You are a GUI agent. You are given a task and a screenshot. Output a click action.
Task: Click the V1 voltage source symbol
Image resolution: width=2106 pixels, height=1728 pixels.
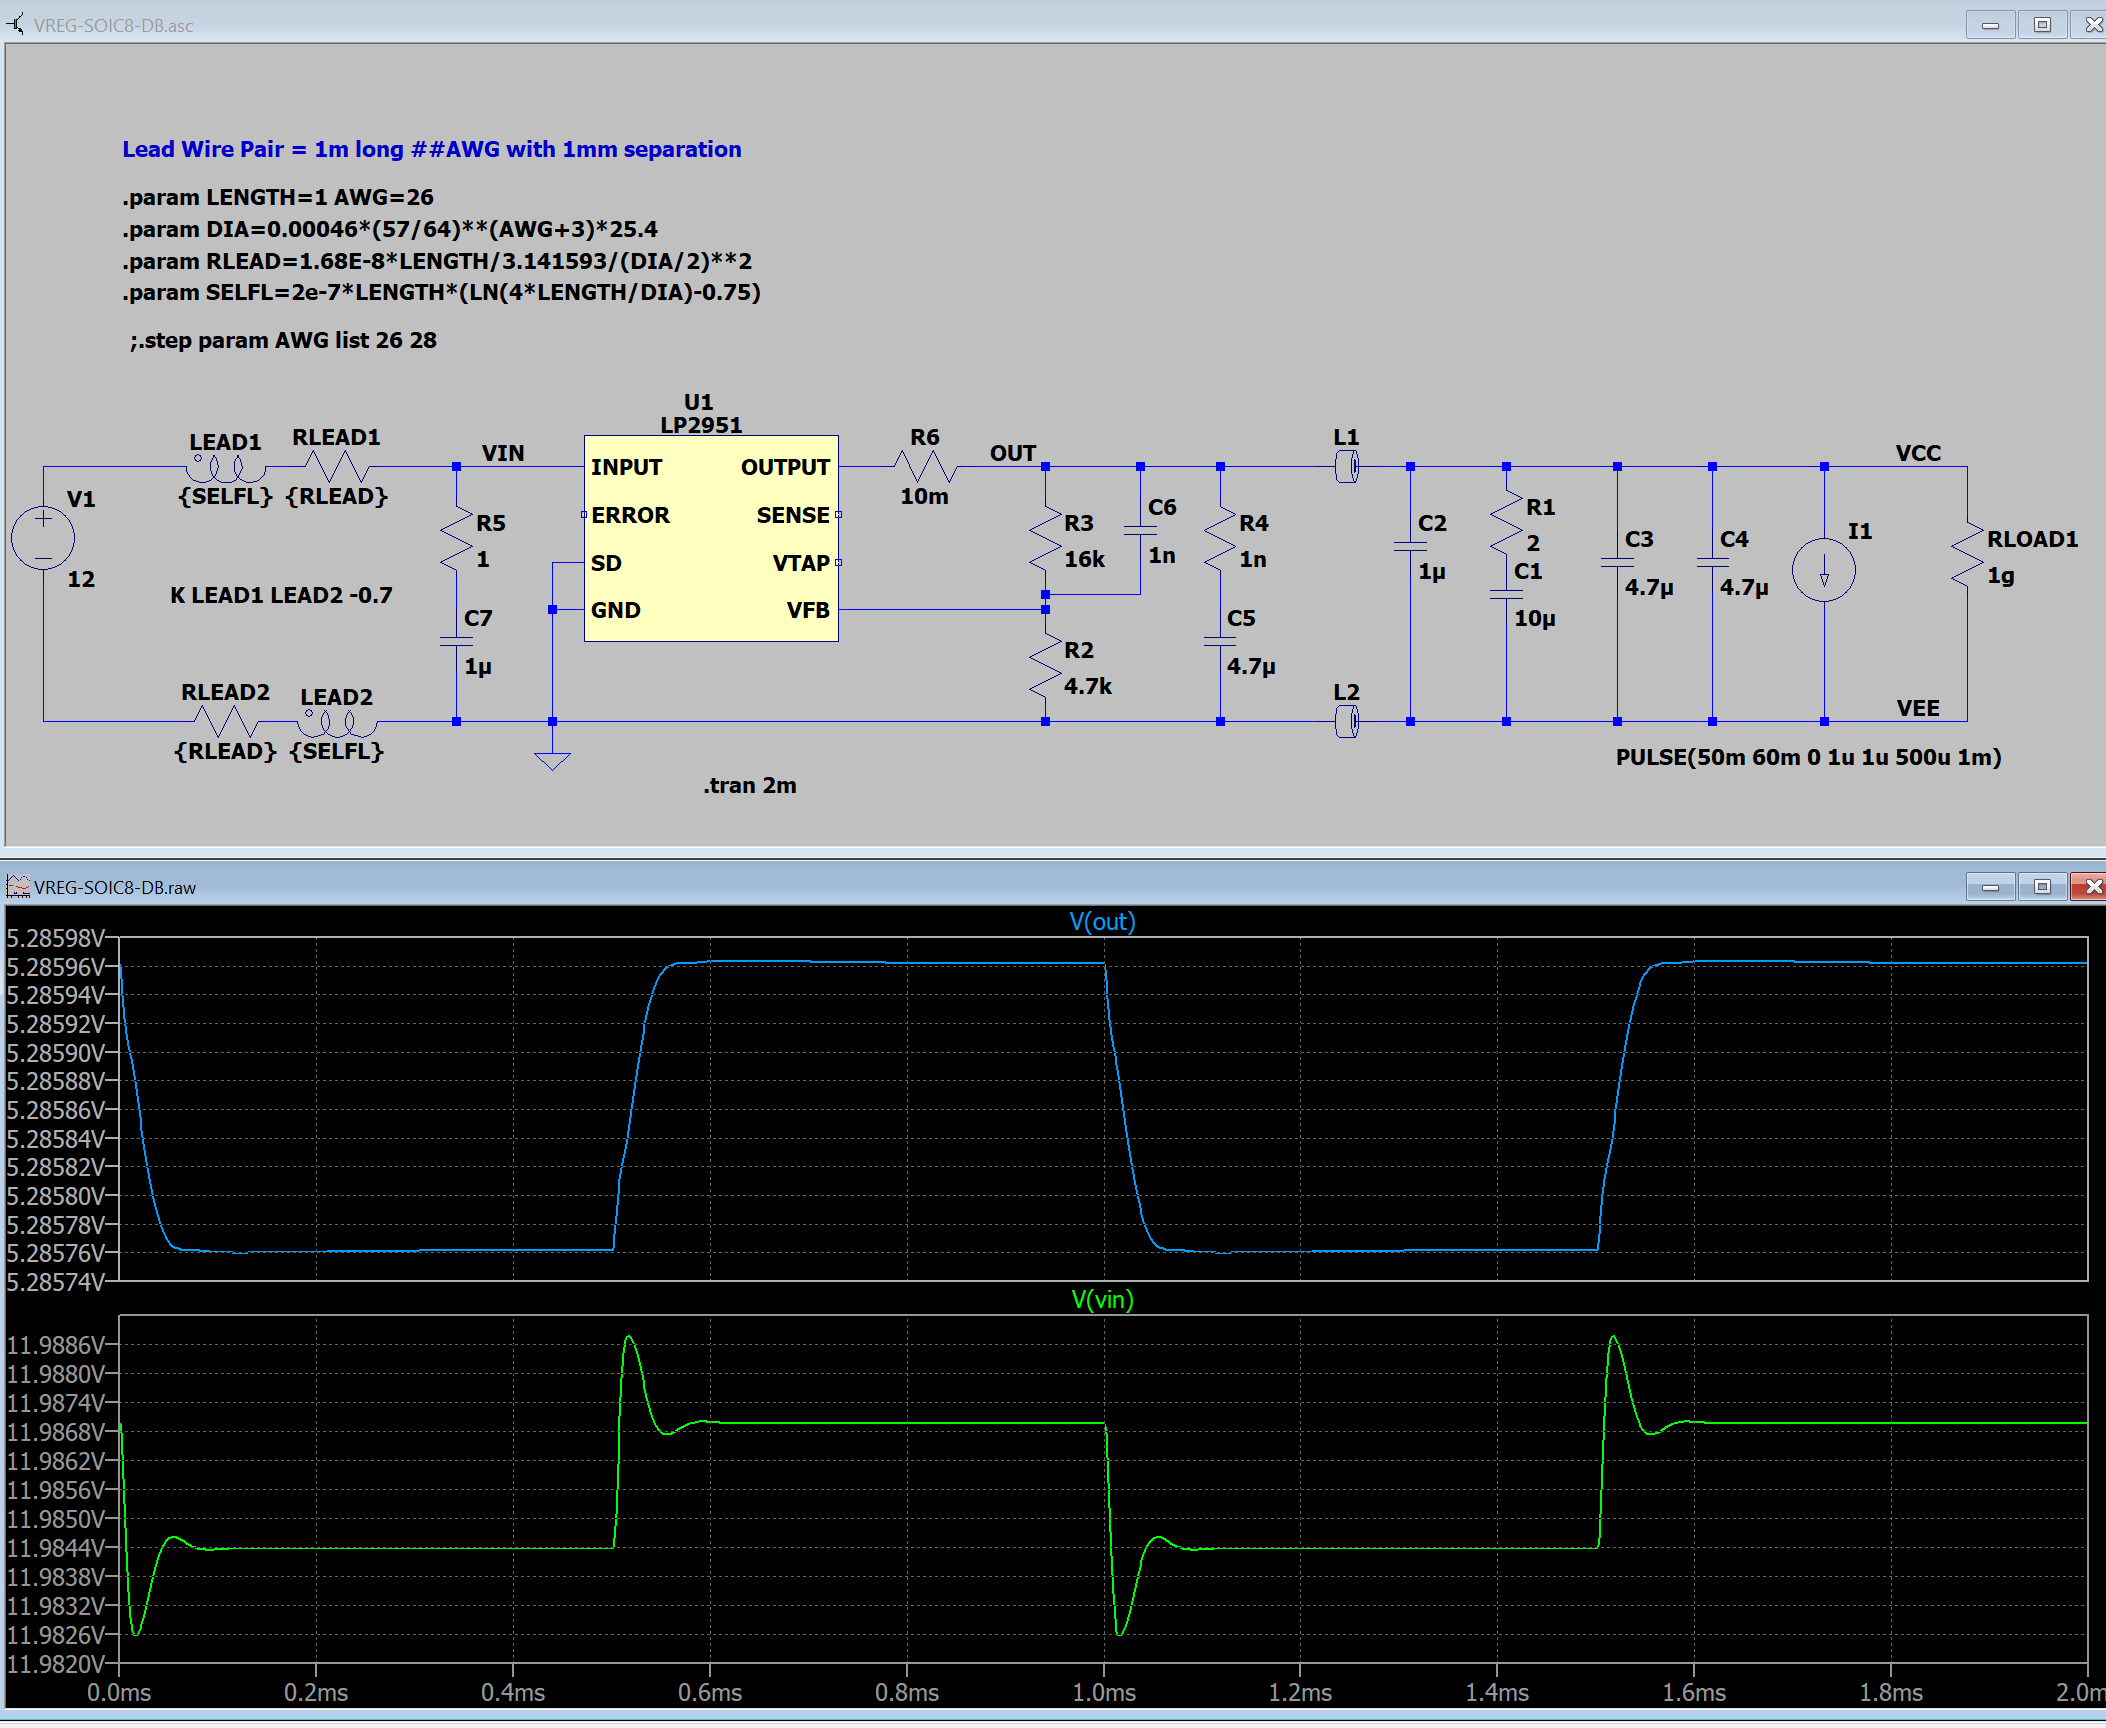pyautogui.click(x=43, y=538)
